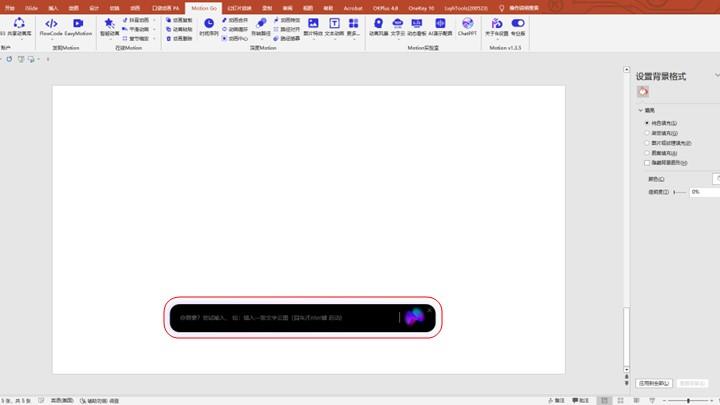Click the vertical scrollbar down arrow
This screenshot has width=720, height=405.
click(x=626, y=369)
